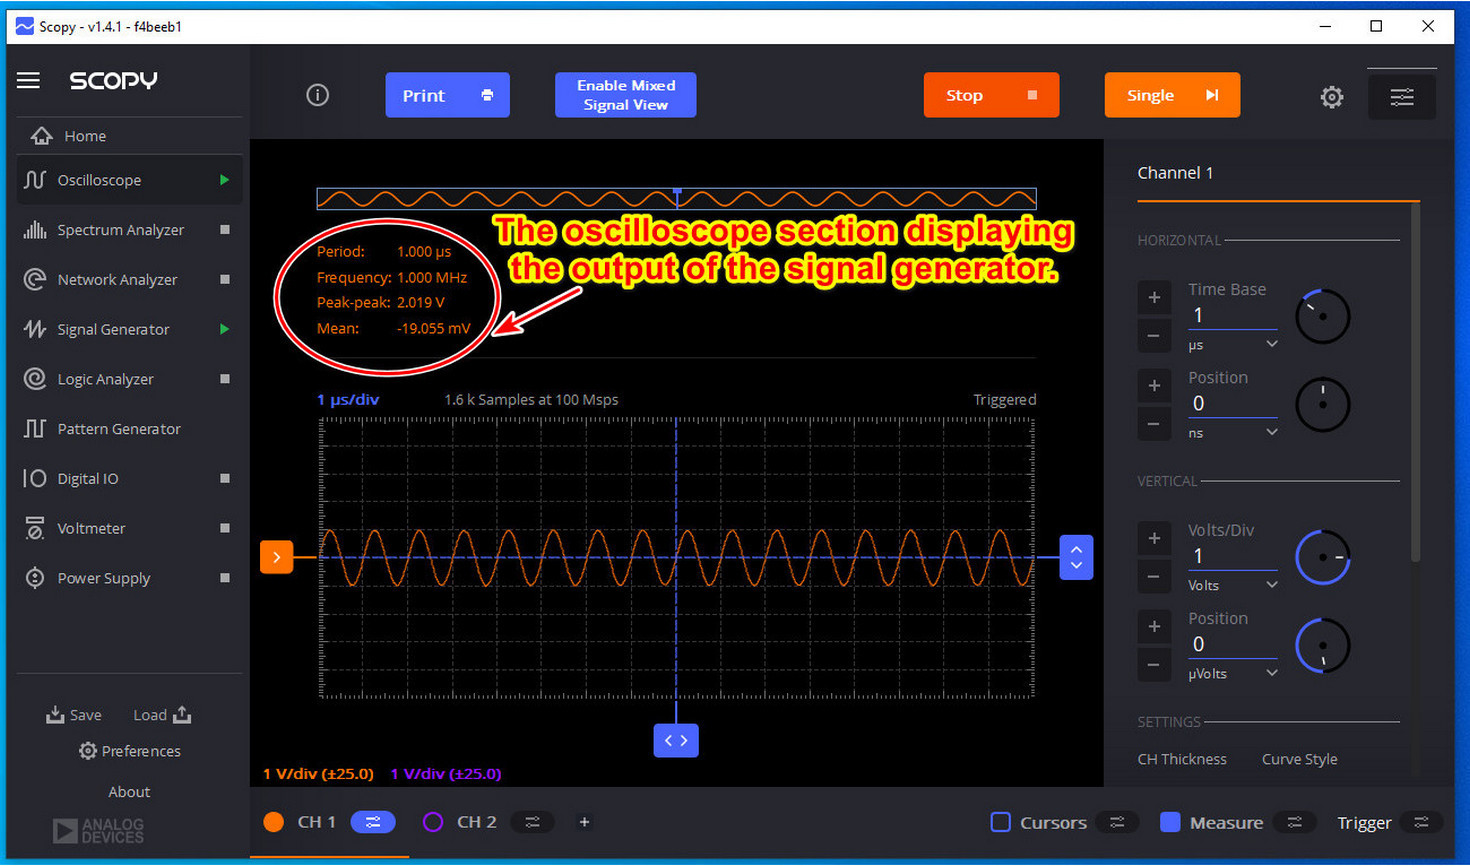The image size is (1470, 866).
Task: Click the info icon beside Print
Action: pos(317,95)
